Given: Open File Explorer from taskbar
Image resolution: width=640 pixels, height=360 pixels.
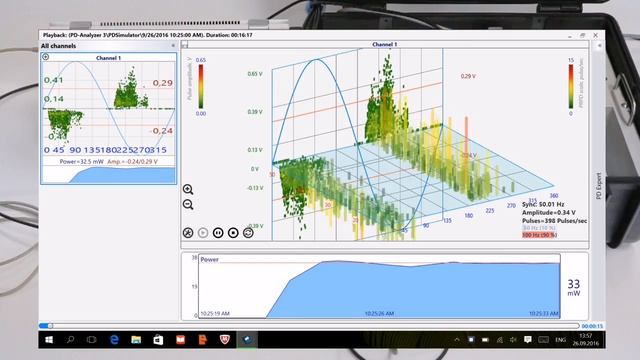Looking at the screenshot, I should (136, 340).
